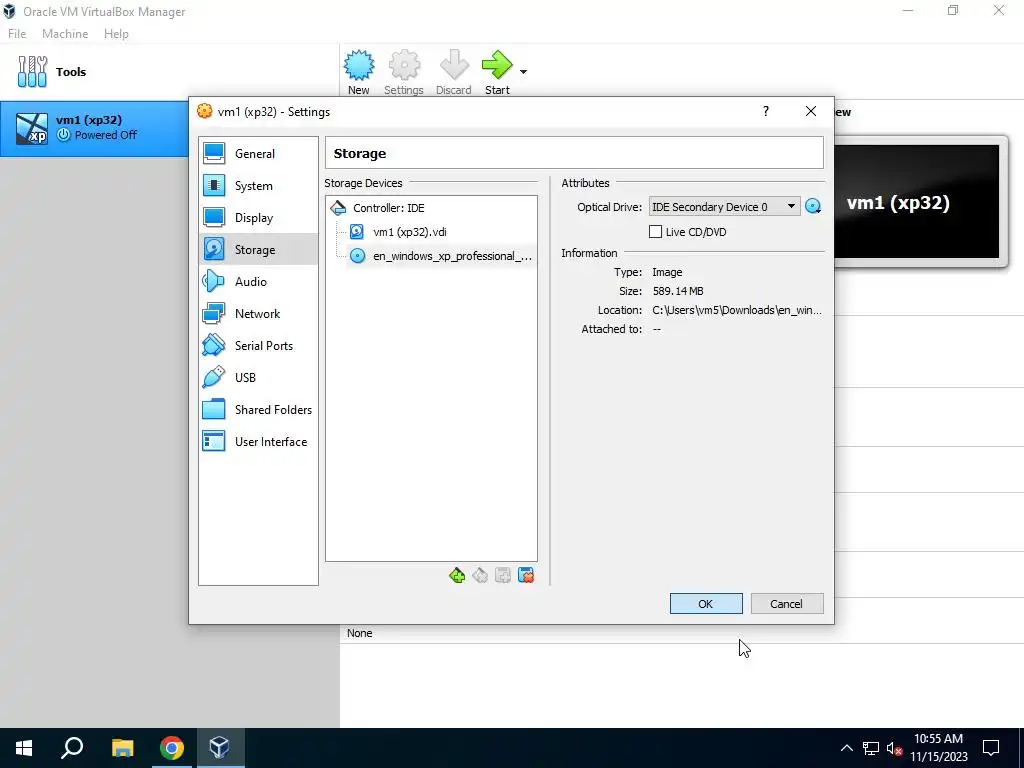This screenshot has width=1024, height=768.
Task: Click the vm1 (xp32) preview thumbnail
Action: pyautogui.click(x=916, y=202)
